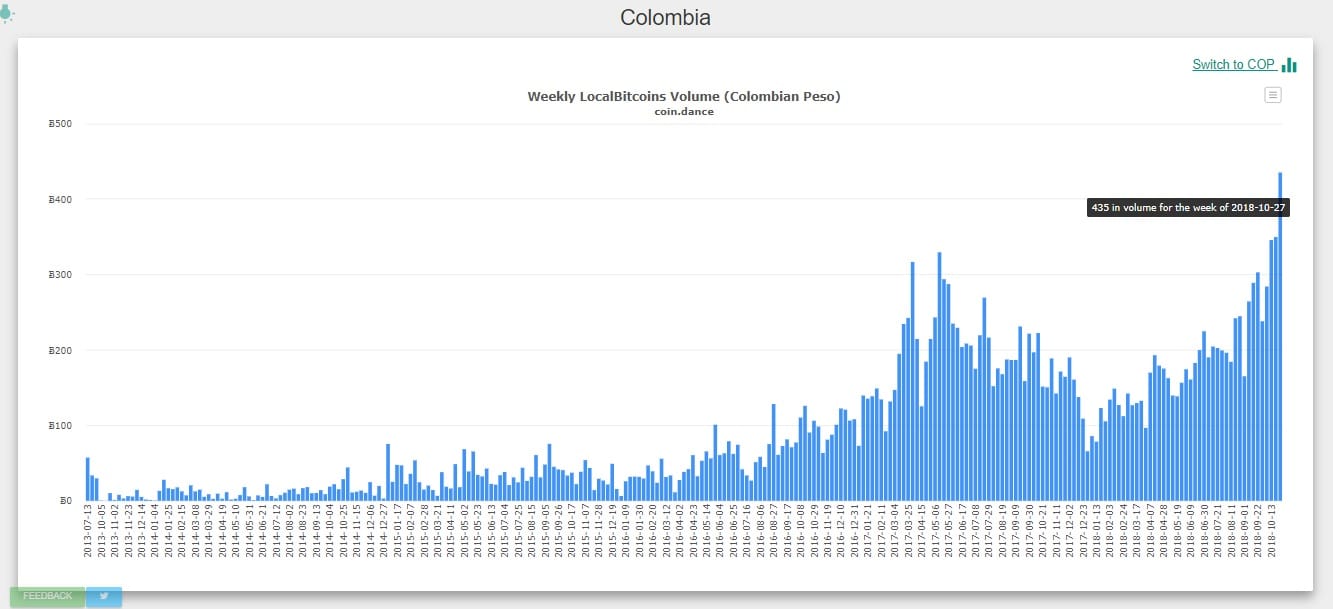Image resolution: width=1333 pixels, height=609 pixels.
Task: Click the Ƀ400 y-axis label
Action: [60, 199]
